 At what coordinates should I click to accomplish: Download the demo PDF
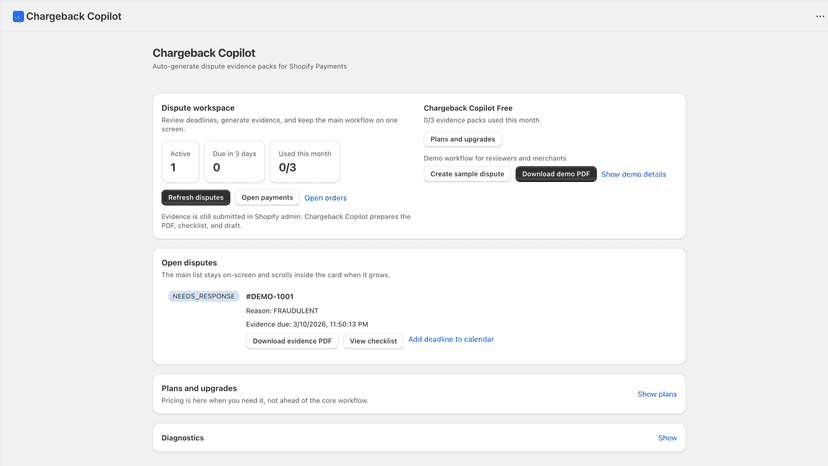tap(556, 174)
